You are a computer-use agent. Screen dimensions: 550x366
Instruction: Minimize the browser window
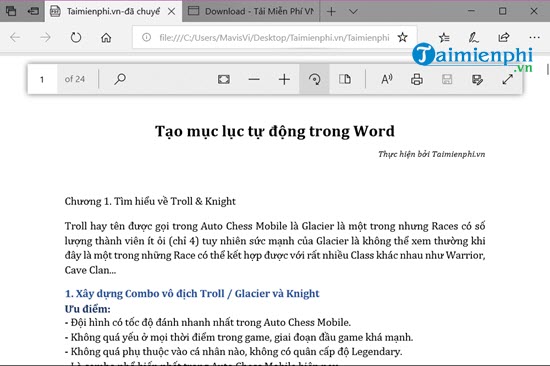471,11
